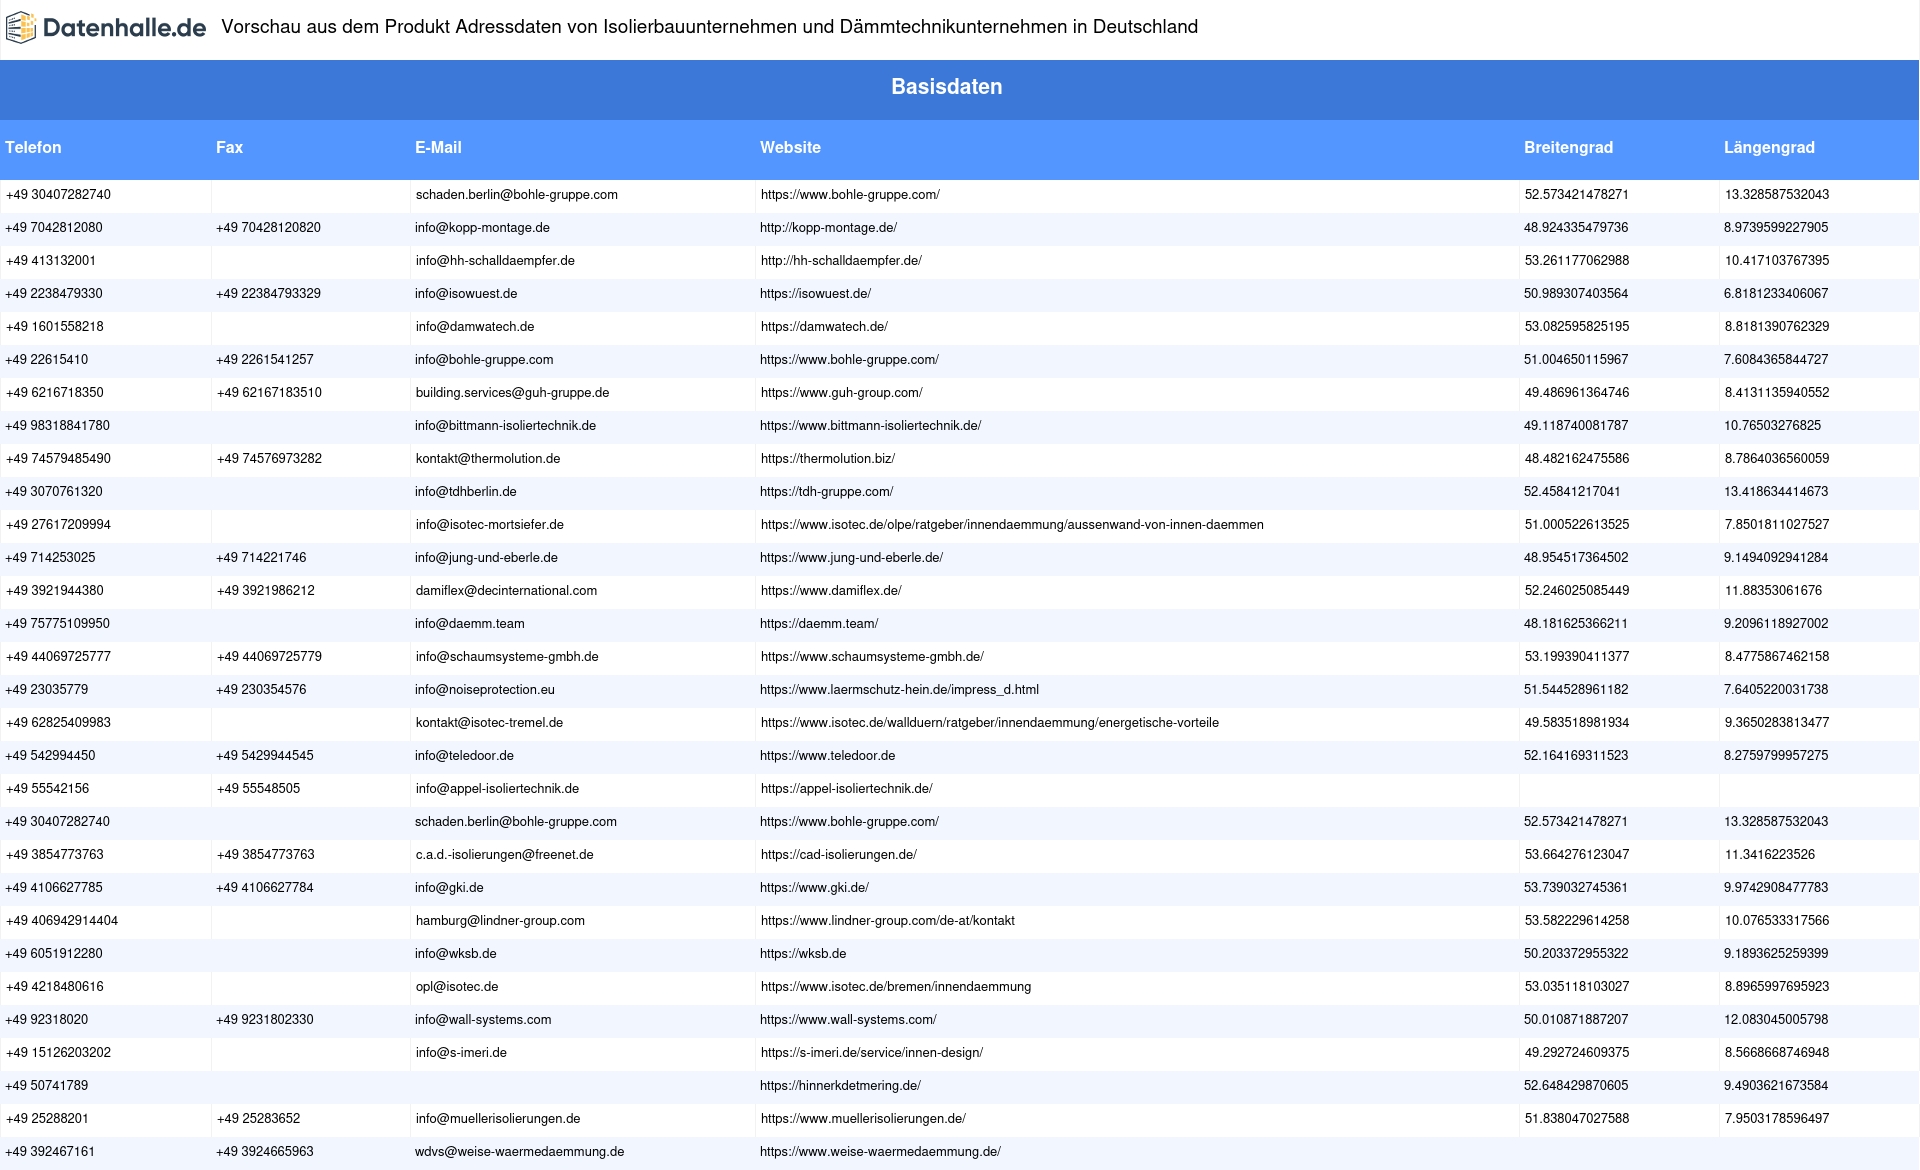Click website https://www.guh-group.com/

click(x=841, y=393)
